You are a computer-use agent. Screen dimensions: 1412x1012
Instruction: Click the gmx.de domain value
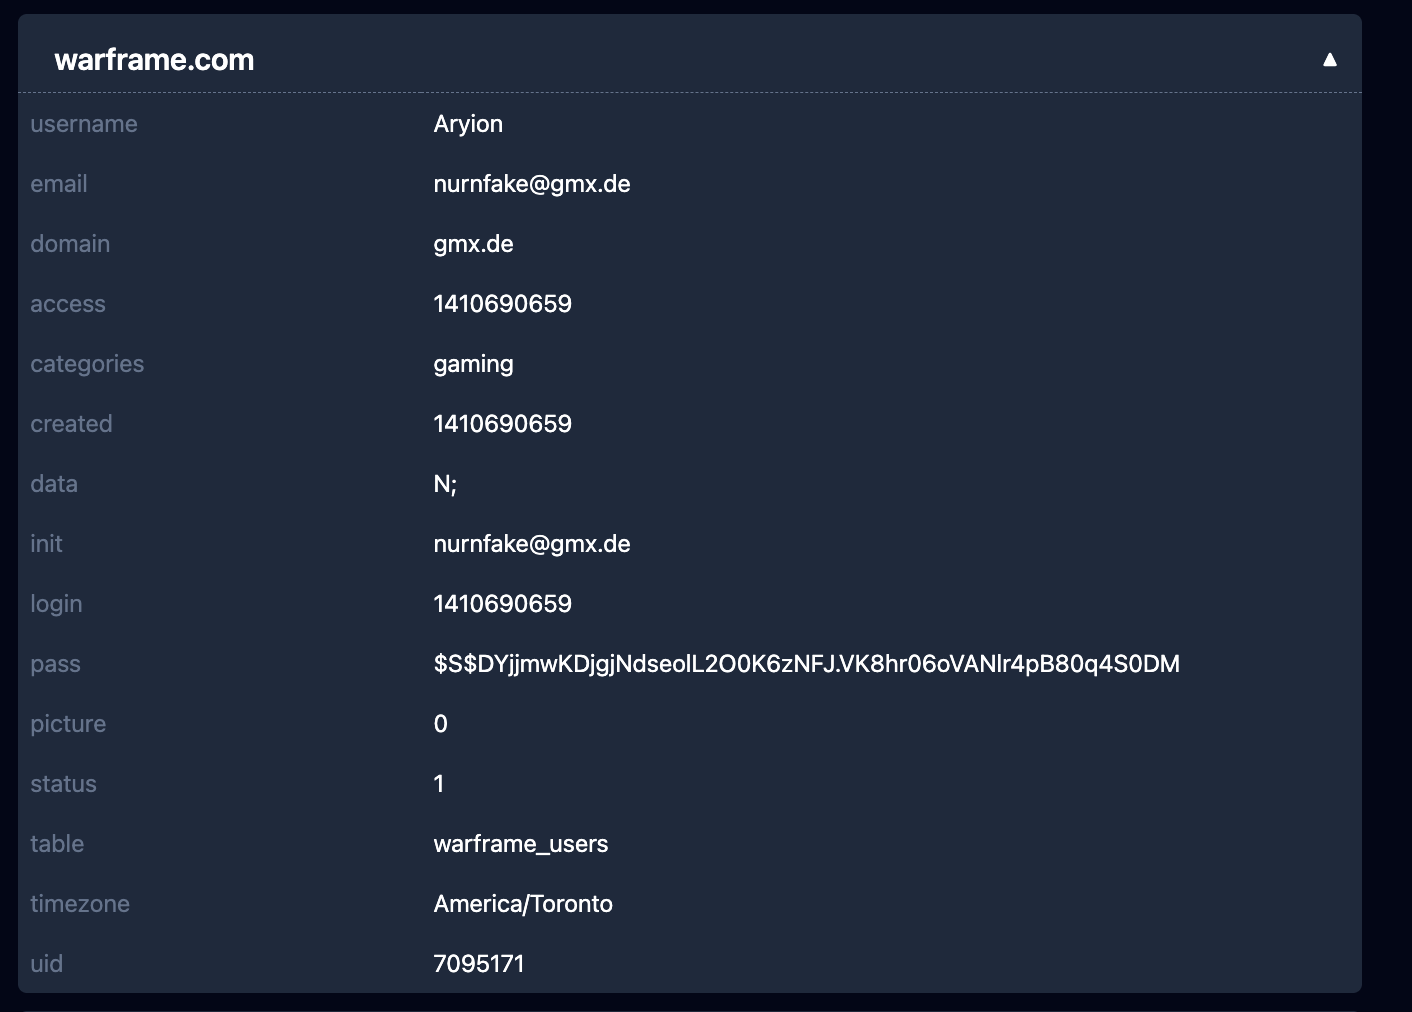tap(473, 244)
